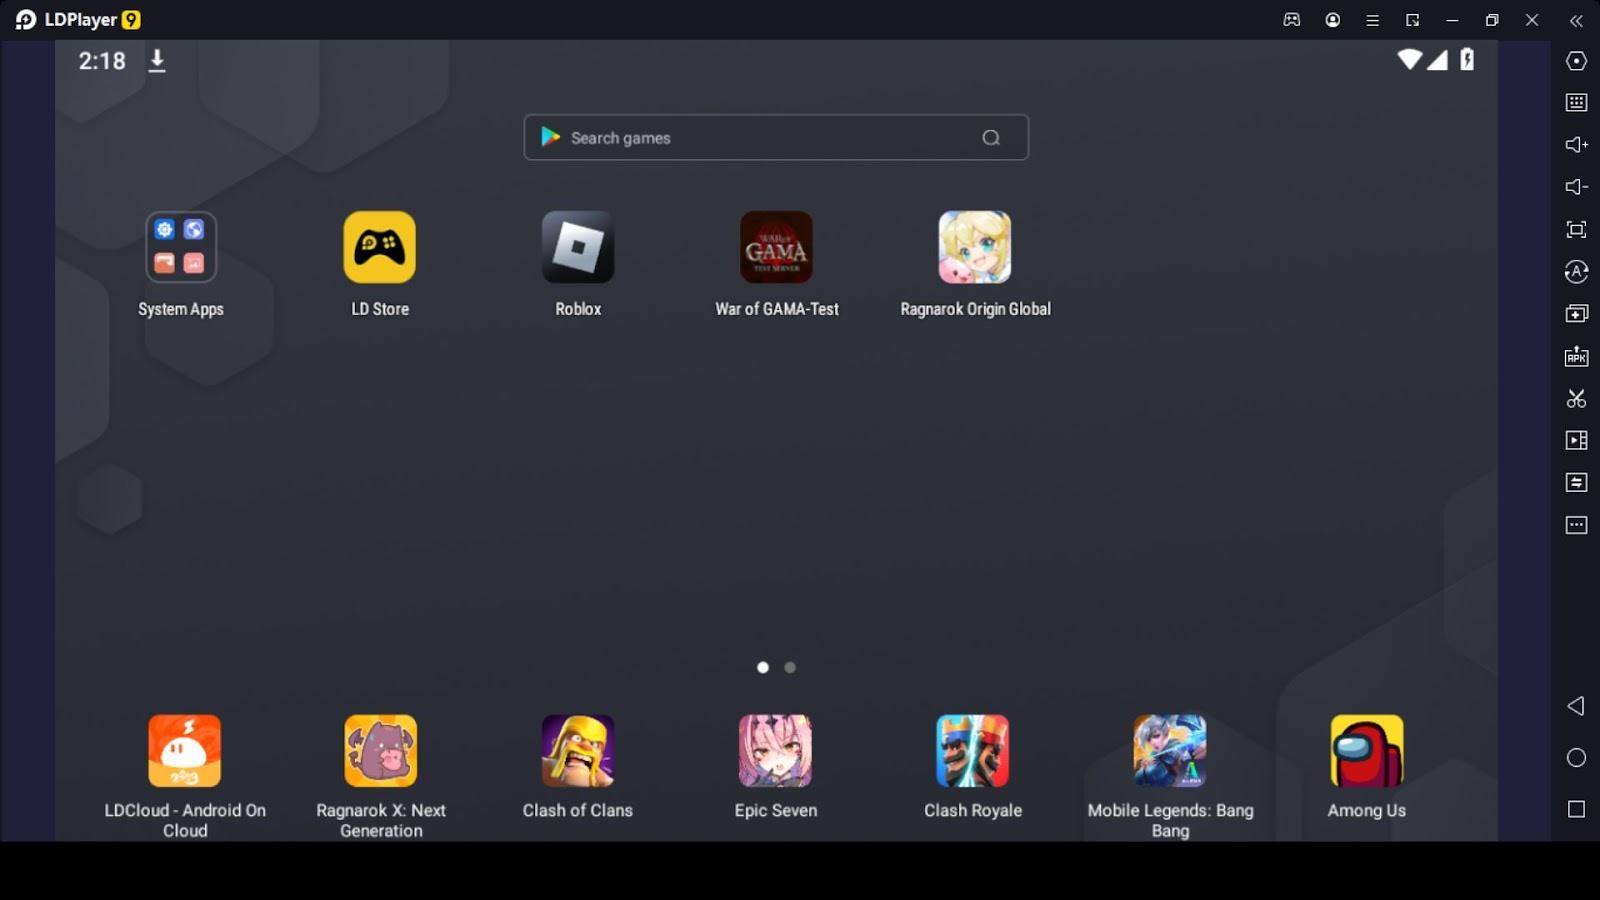Install APK from sidebar
The image size is (1600, 900).
pyautogui.click(x=1576, y=356)
